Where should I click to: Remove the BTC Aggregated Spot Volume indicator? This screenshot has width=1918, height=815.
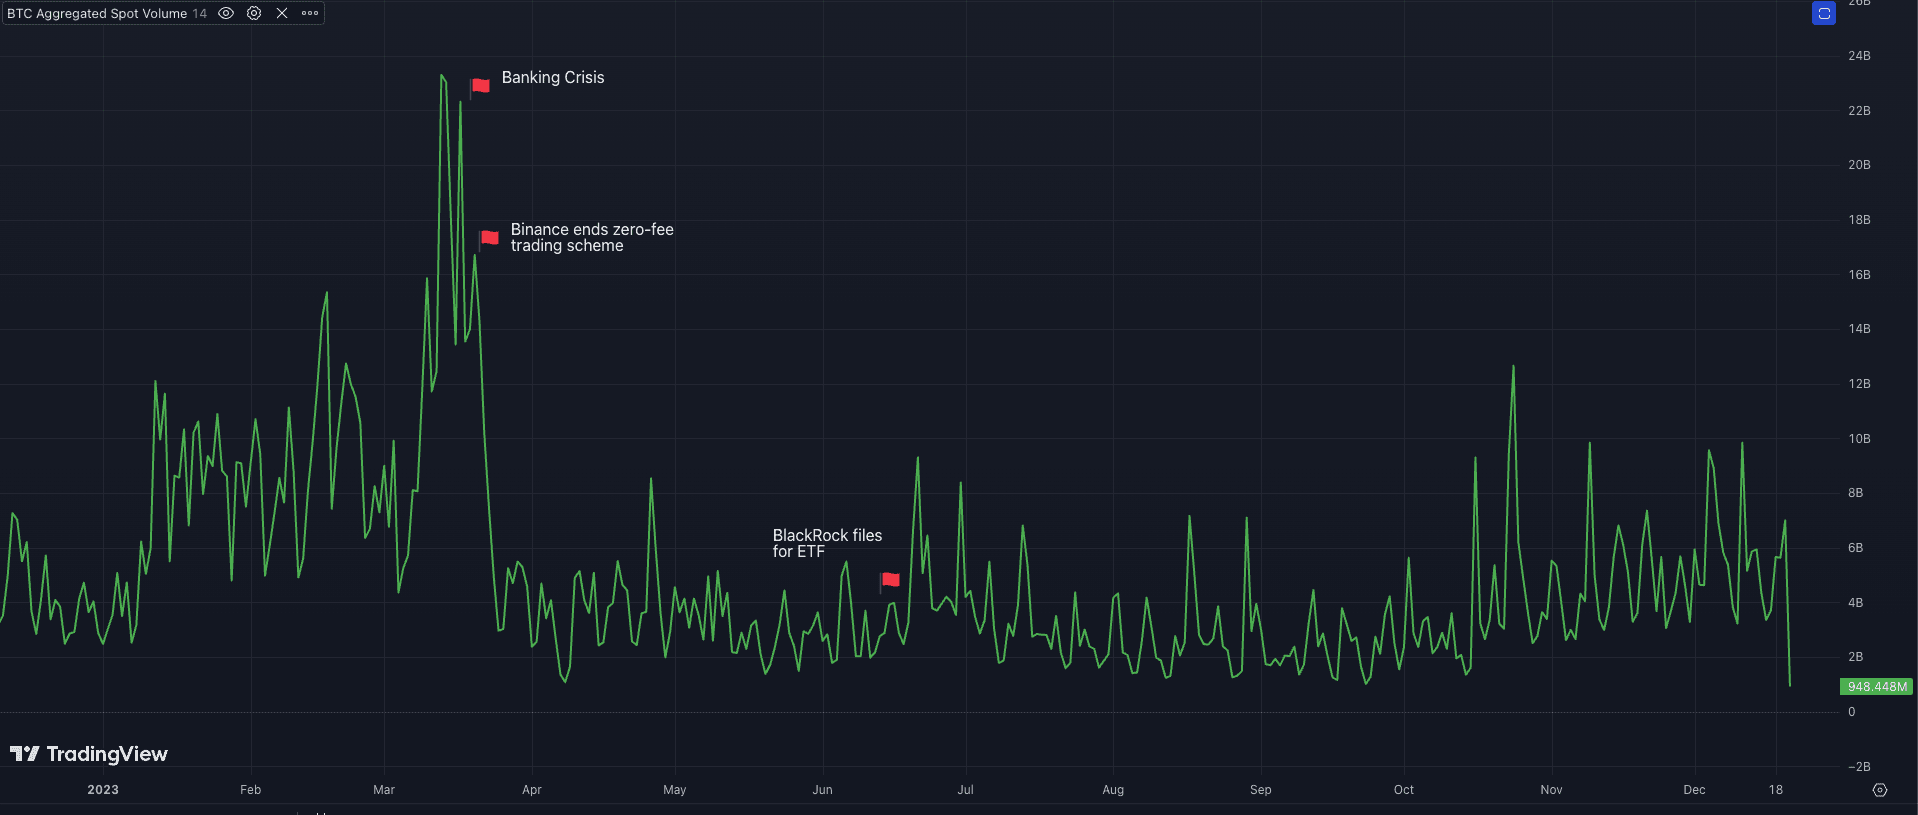tap(282, 13)
